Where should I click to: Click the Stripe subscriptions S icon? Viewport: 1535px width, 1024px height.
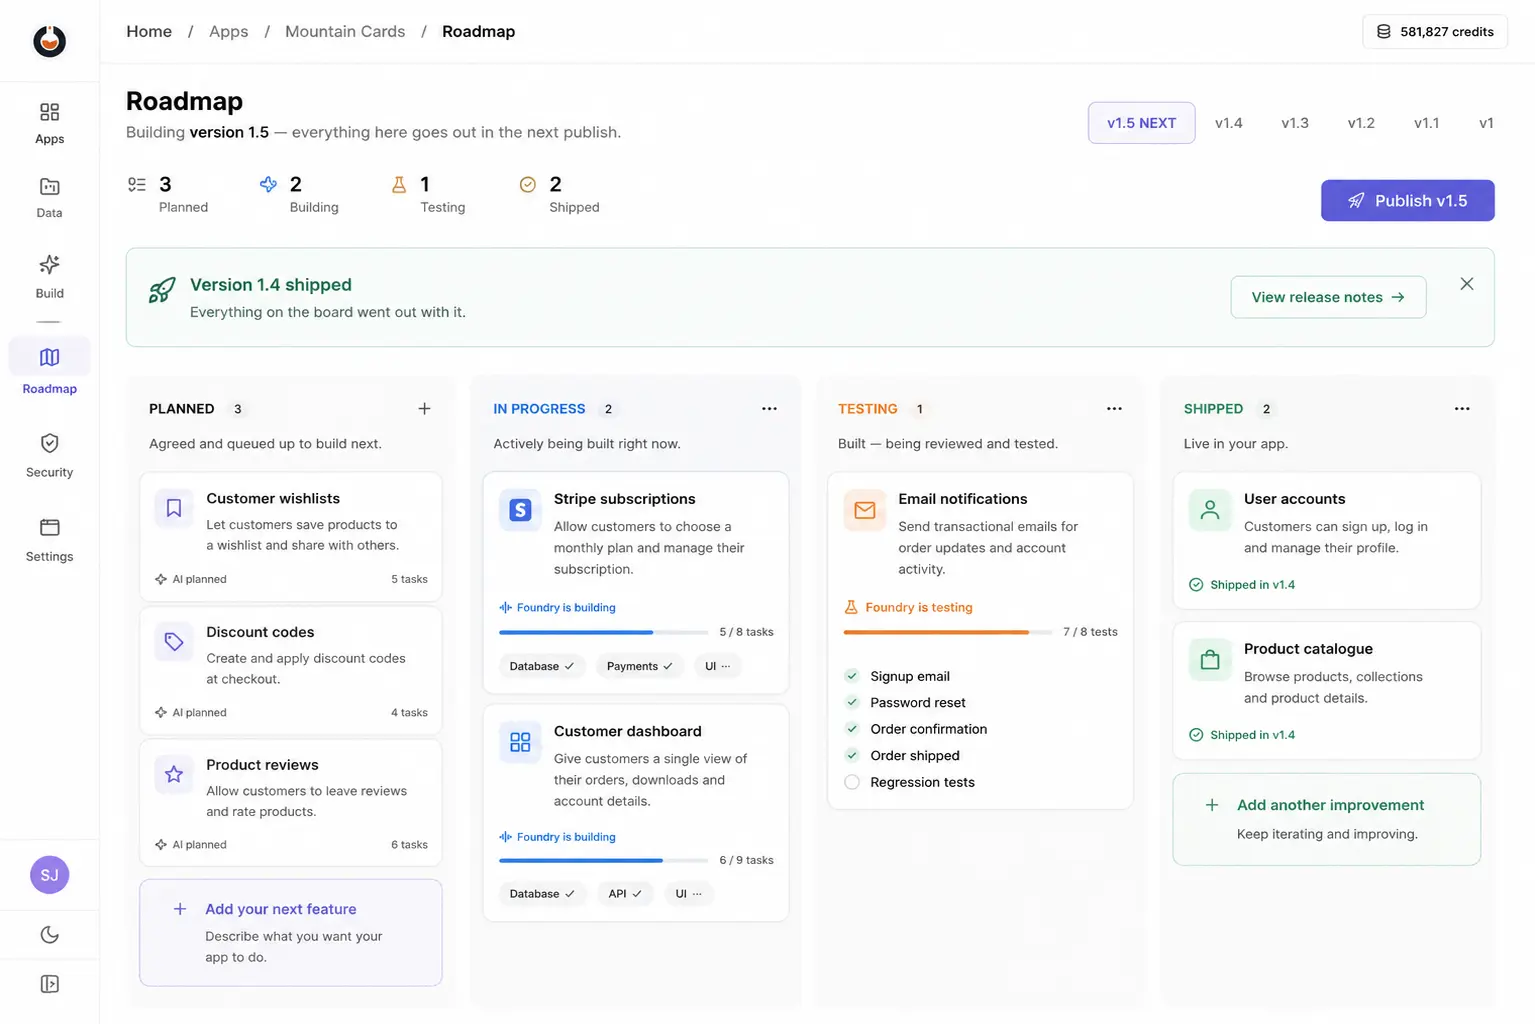click(520, 510)
